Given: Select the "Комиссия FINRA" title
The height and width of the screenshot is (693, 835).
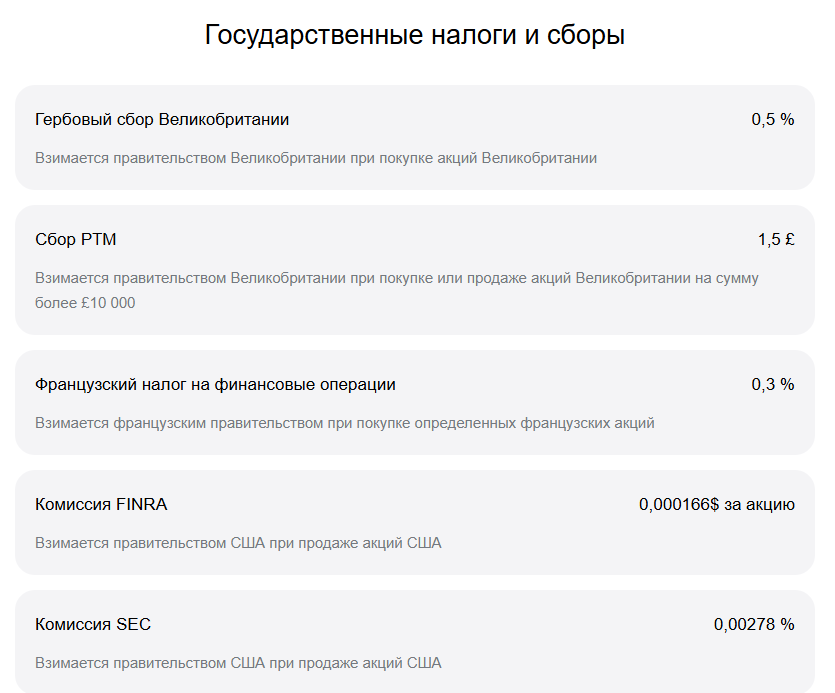Looking at the screenshot, I should pyautogui.click(x=101, y=505).
